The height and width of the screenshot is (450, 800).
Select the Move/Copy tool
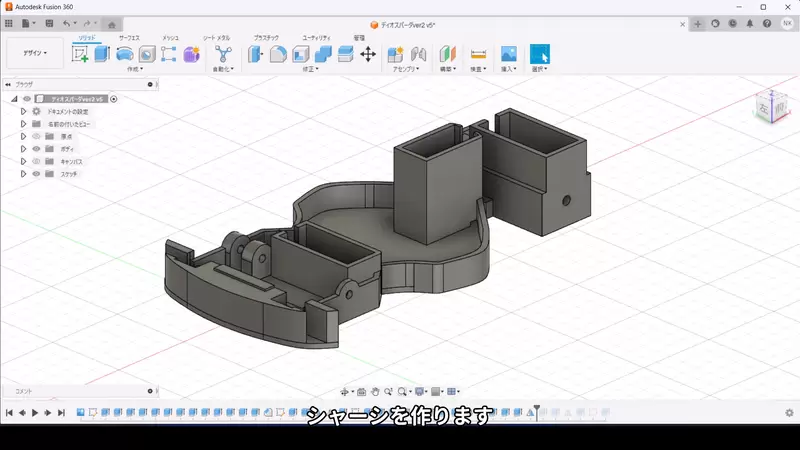pos(368,54)
